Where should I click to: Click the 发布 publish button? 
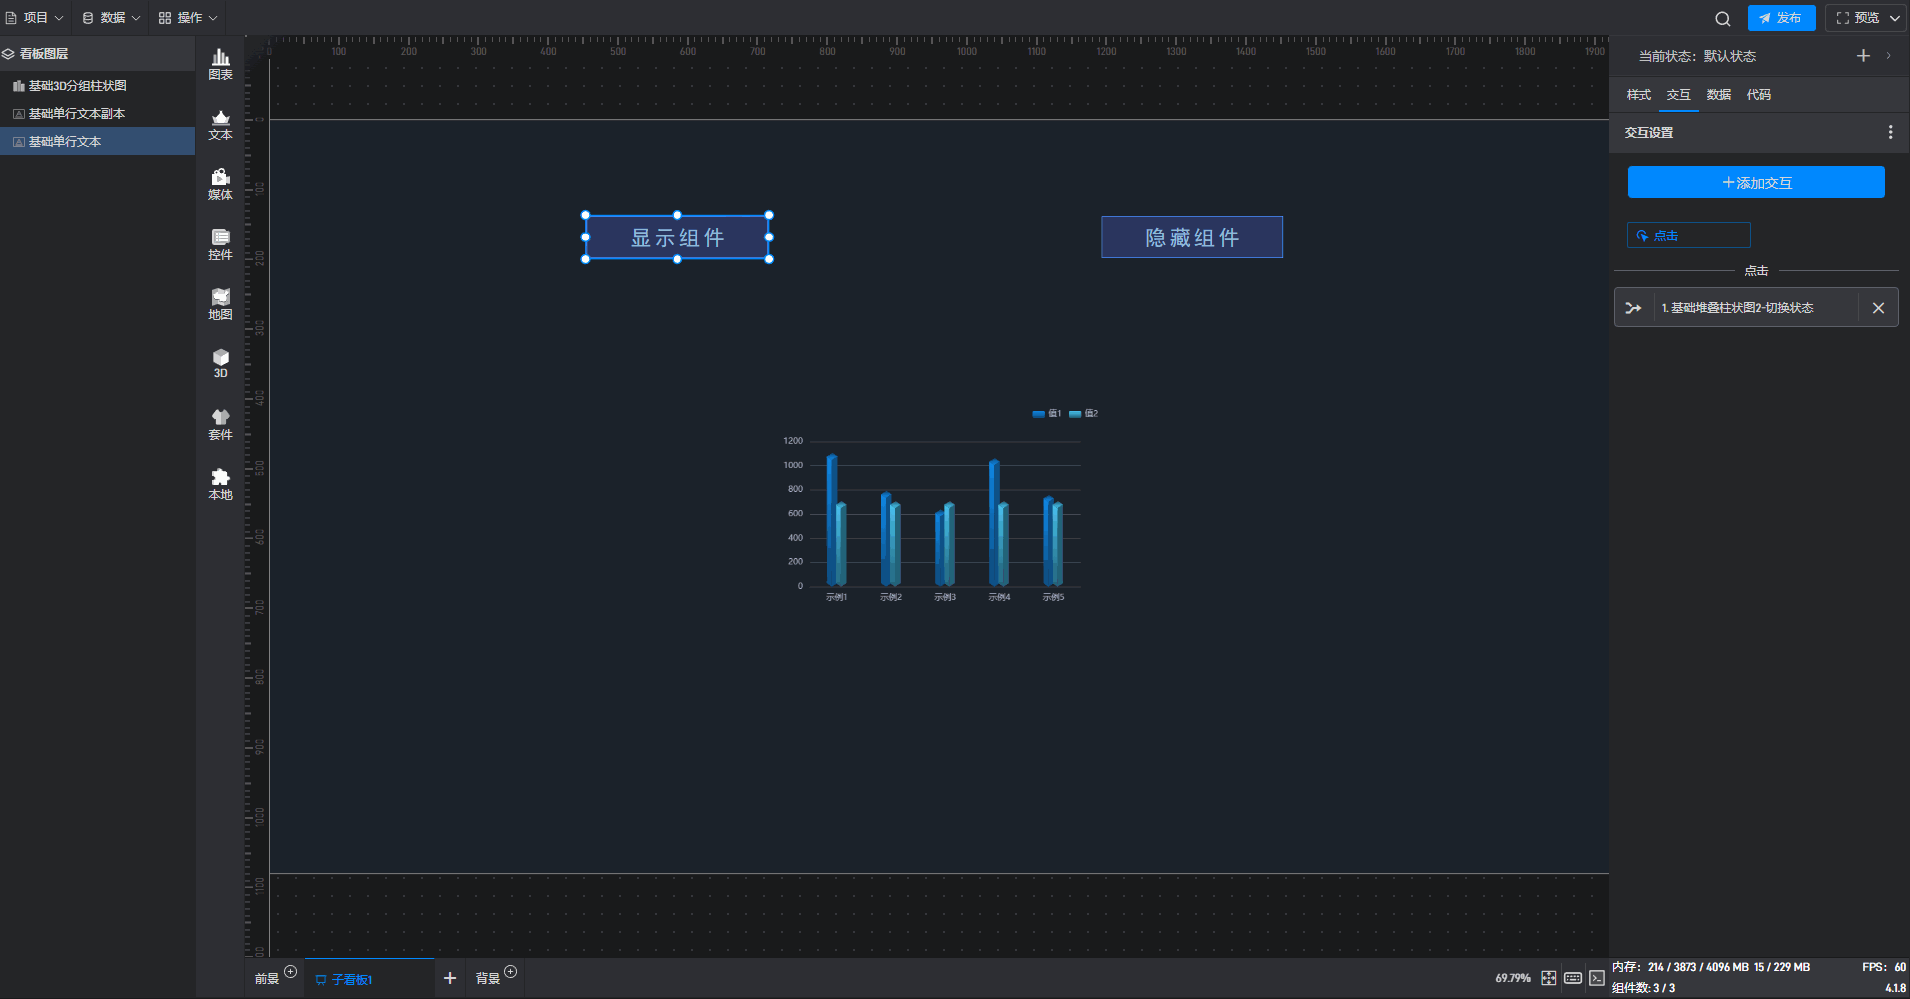(1781, 18)
